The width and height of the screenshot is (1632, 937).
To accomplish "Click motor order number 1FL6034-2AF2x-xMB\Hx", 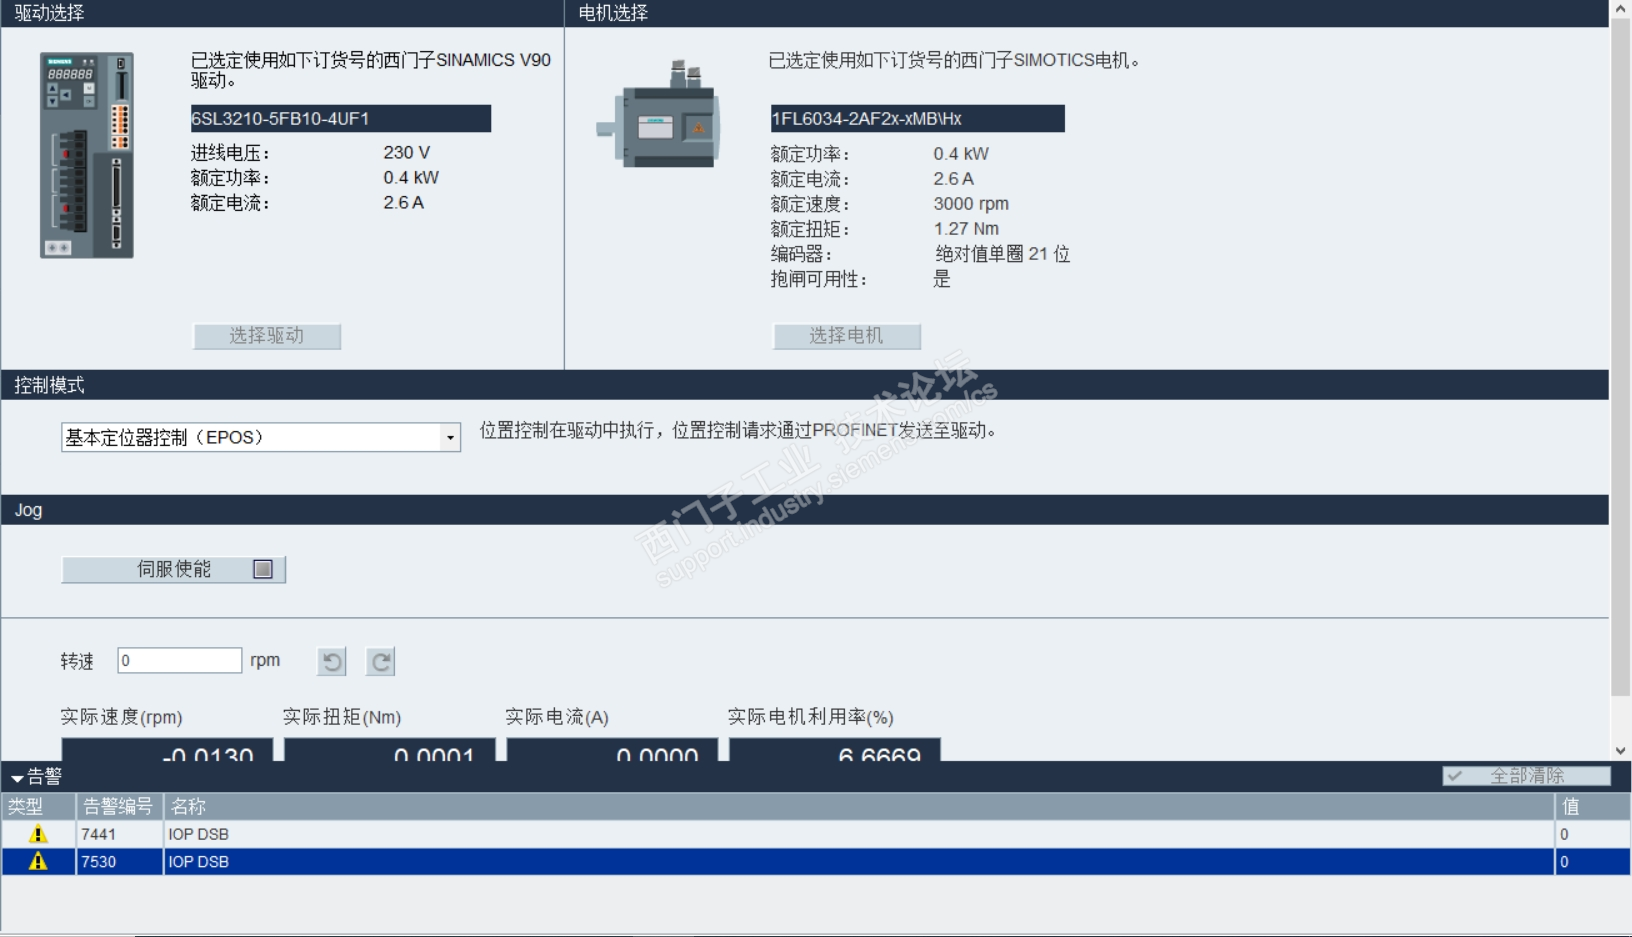I will [917, 118].
